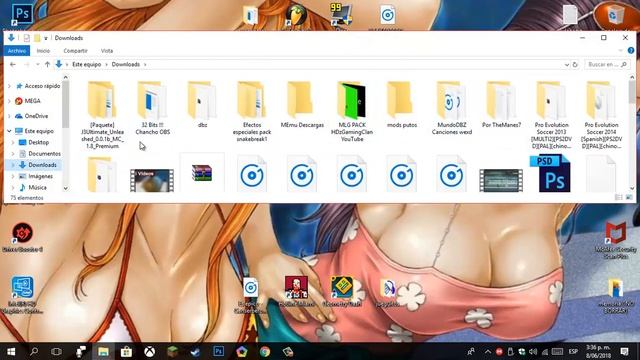This screenshot has width=640, height=360.
Task: Switch to the Vista ribbon tab
Action: coord(107,51)
